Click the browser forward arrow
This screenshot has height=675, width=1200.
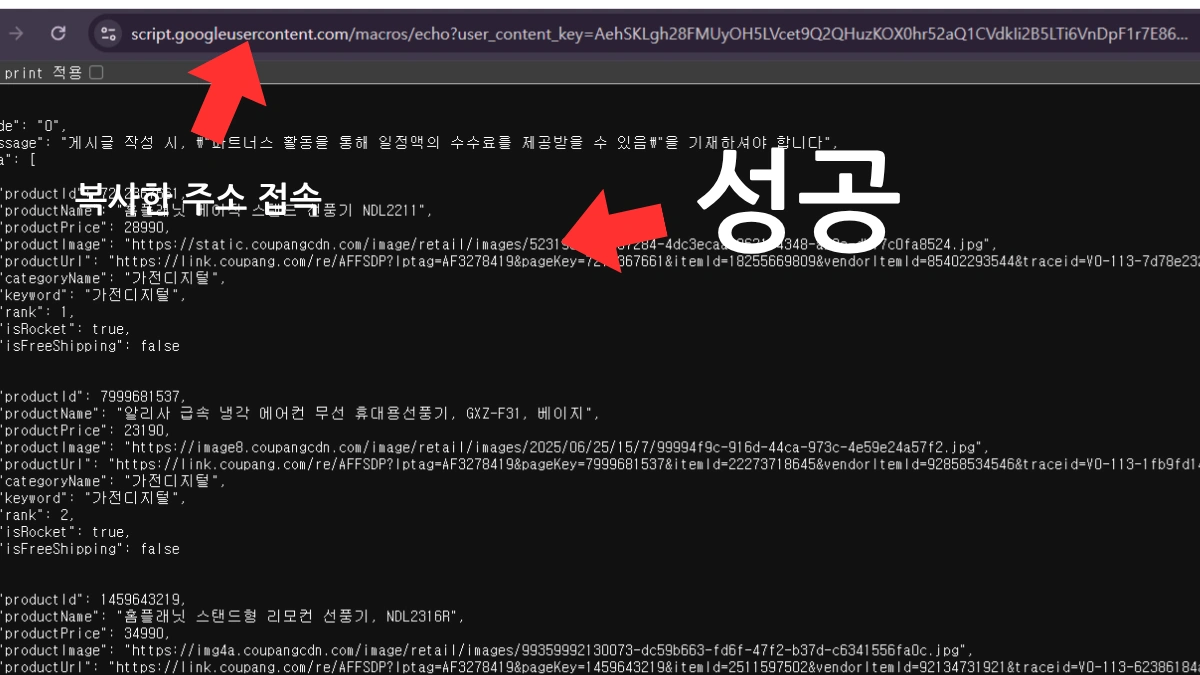click(16, 34)
